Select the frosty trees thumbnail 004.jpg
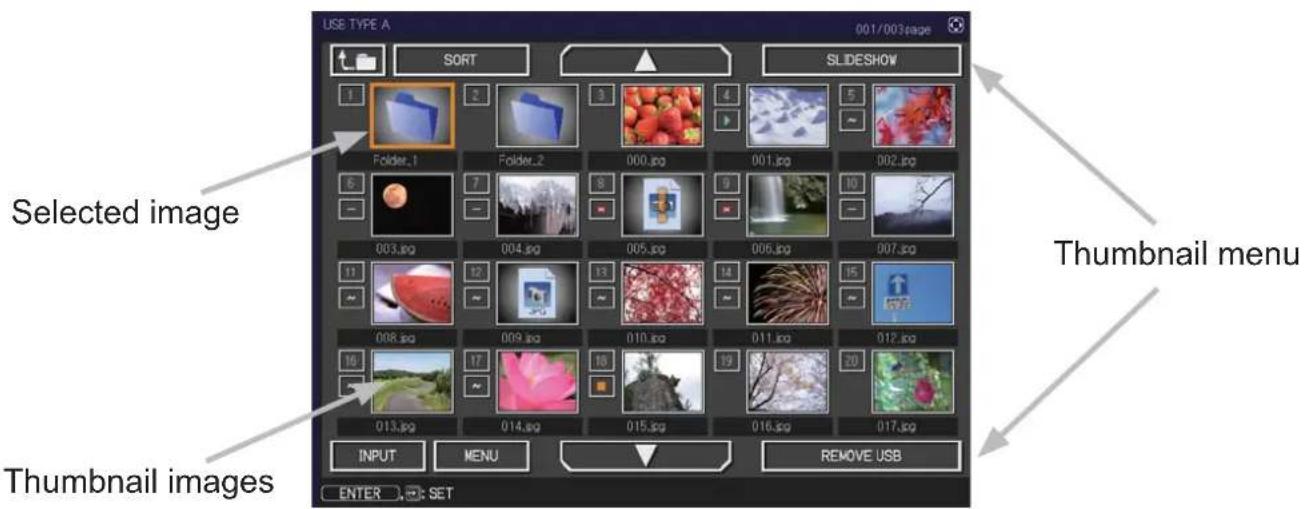The height and width of the screenshot is (509, 1304). 537,204
